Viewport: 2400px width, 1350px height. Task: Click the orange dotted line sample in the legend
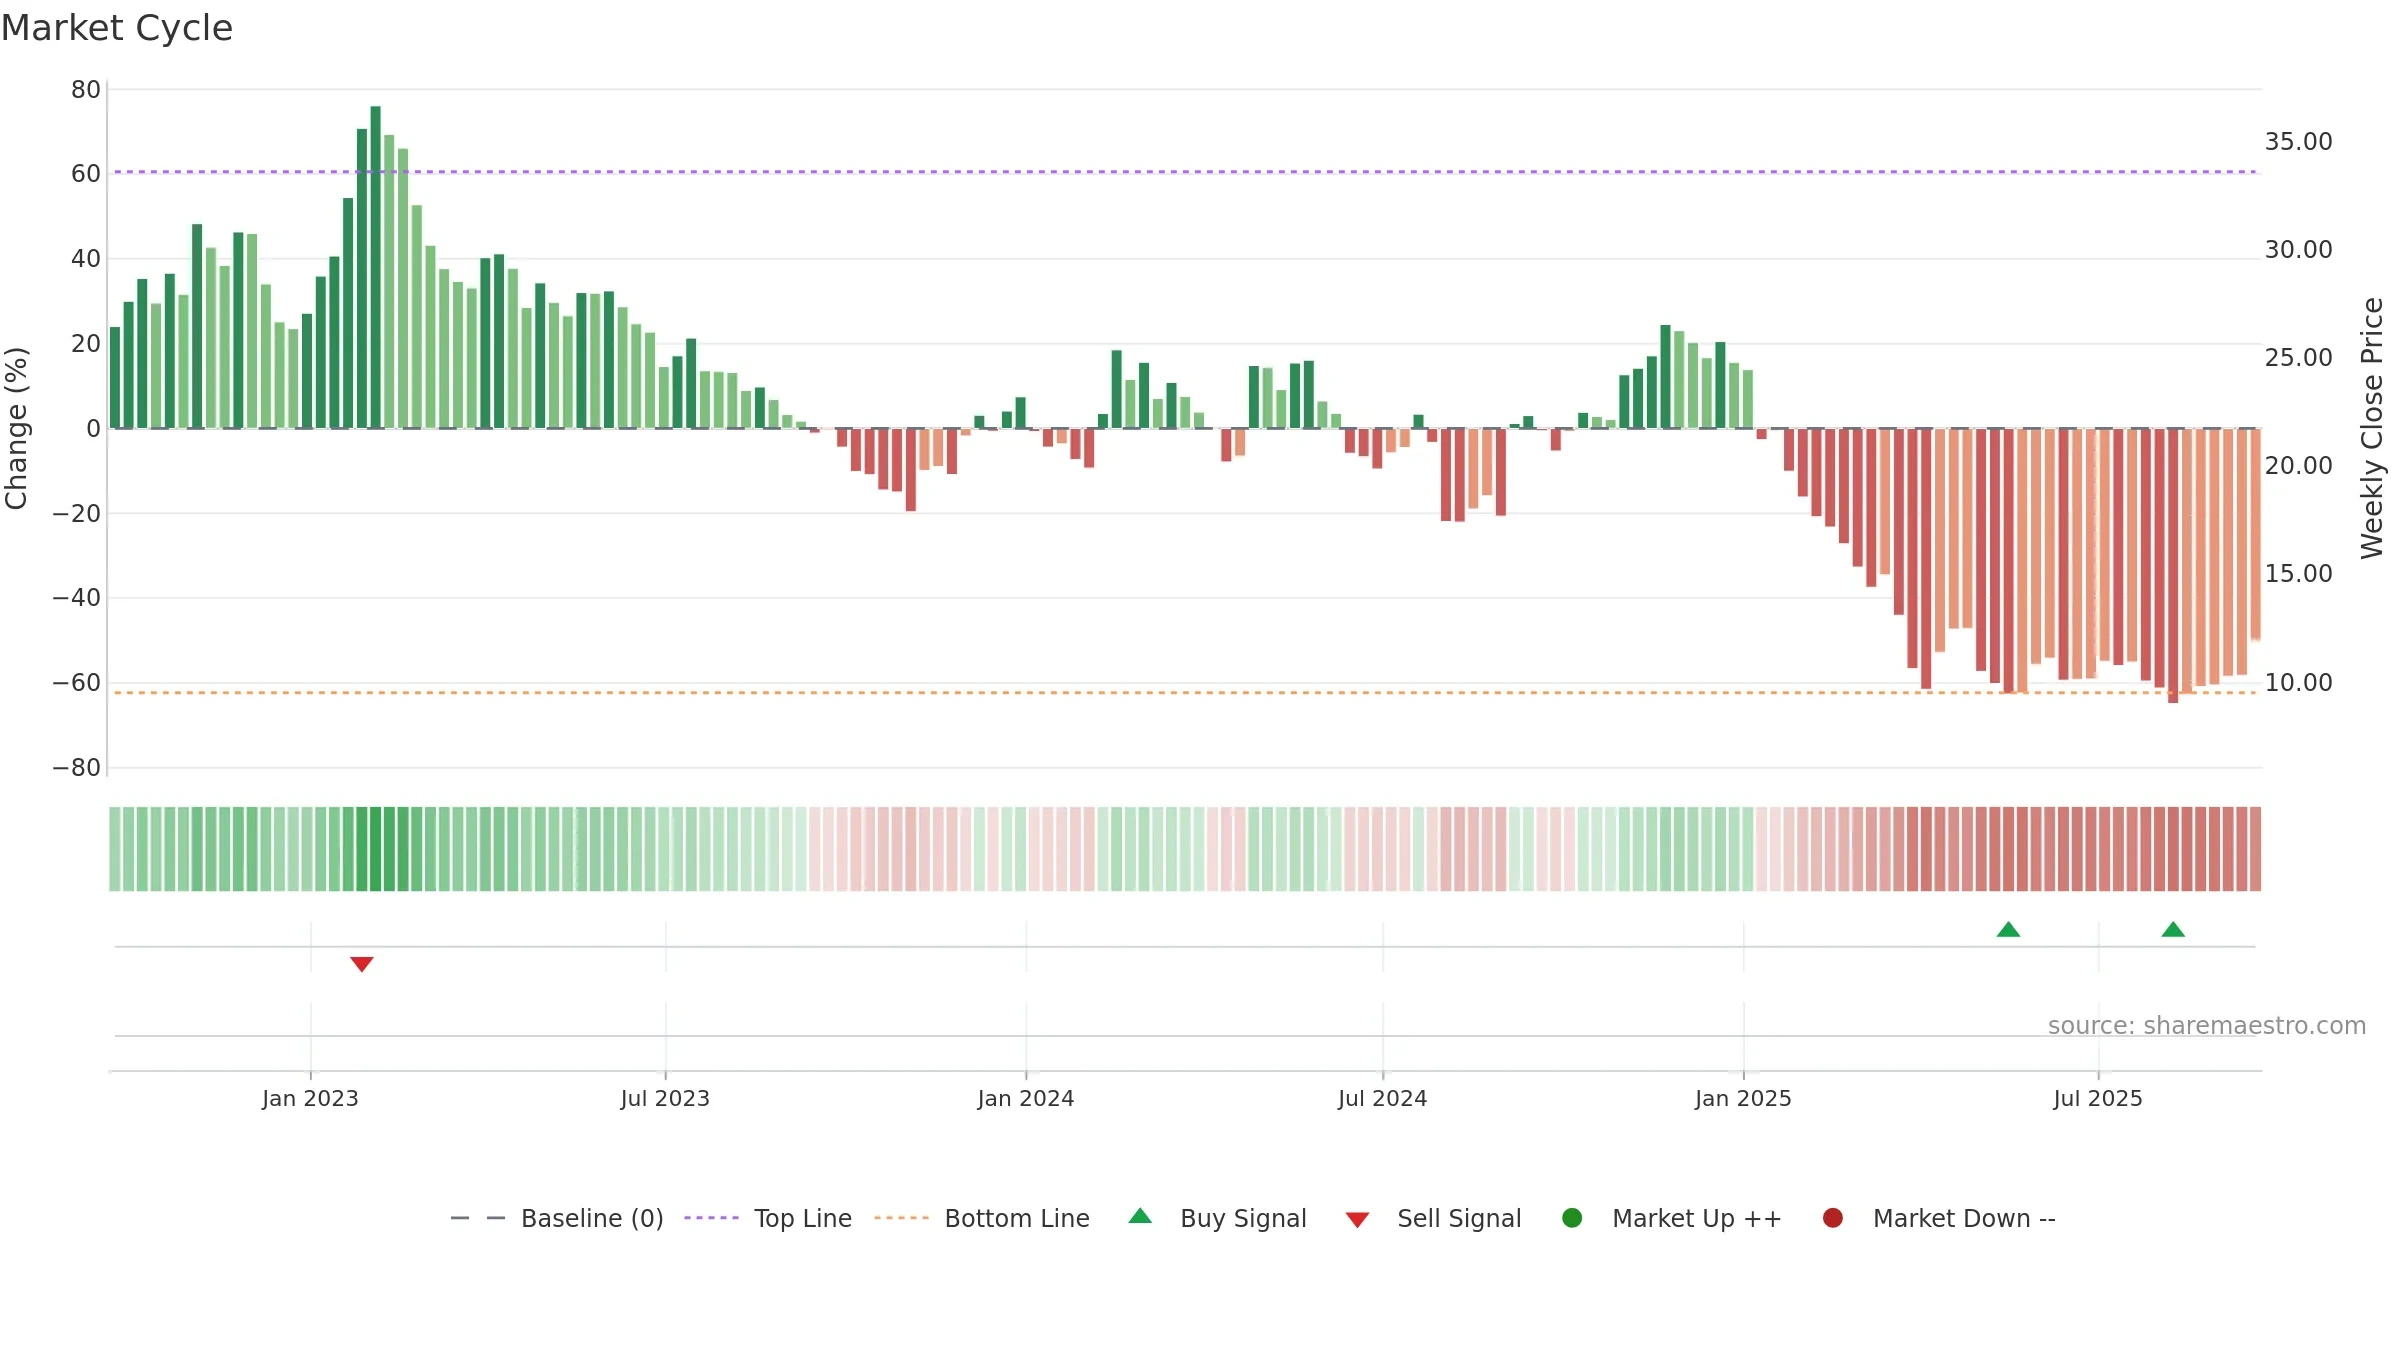(x=901, y=1218)
